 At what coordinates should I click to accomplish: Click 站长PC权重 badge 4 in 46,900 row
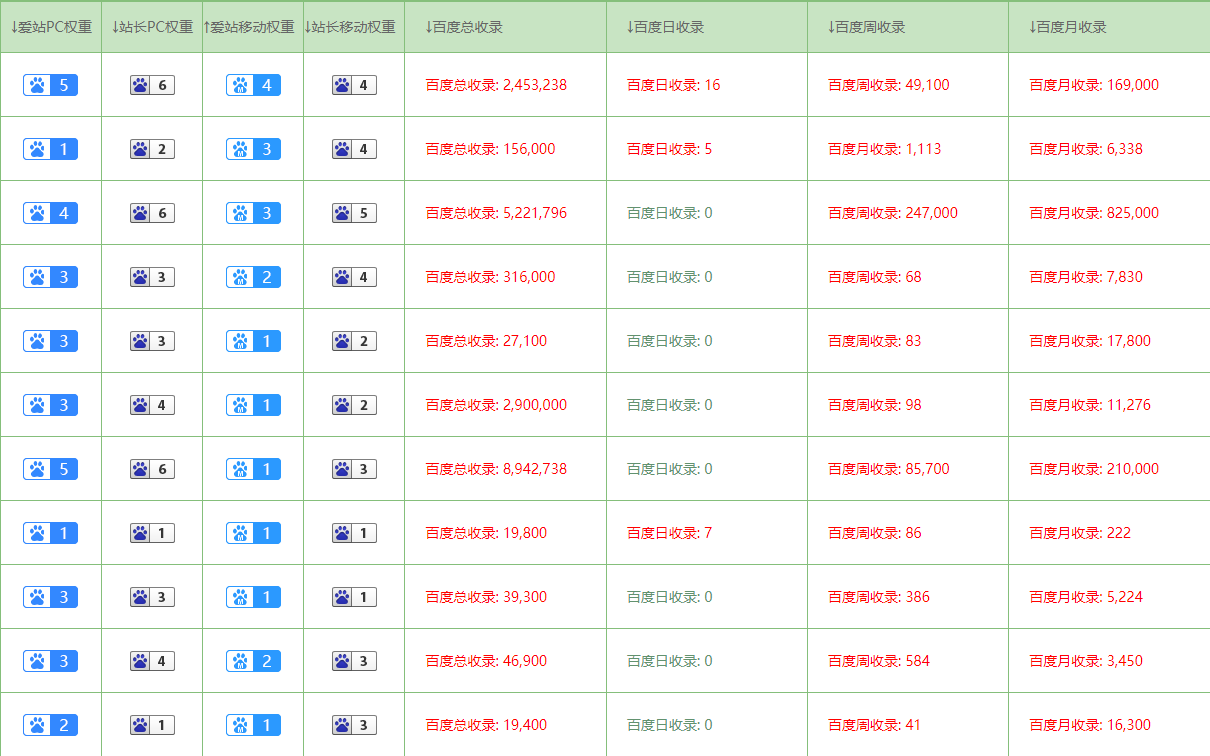[152, 661]
